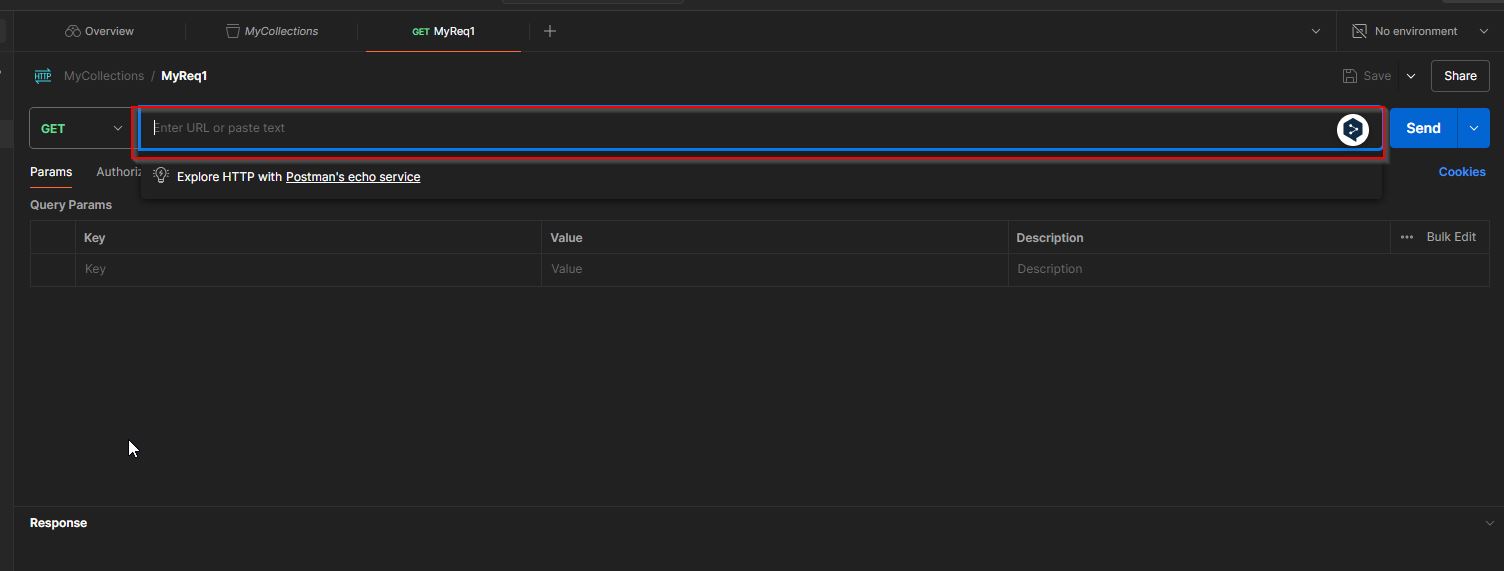Save the request

[1367, 76]
